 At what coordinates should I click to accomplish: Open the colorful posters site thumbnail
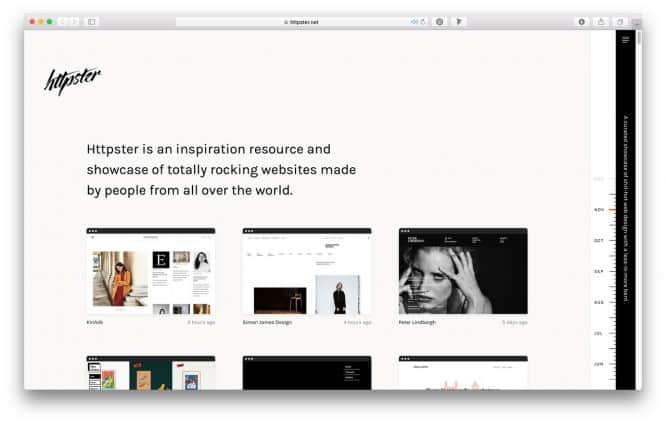pos(151,373)
